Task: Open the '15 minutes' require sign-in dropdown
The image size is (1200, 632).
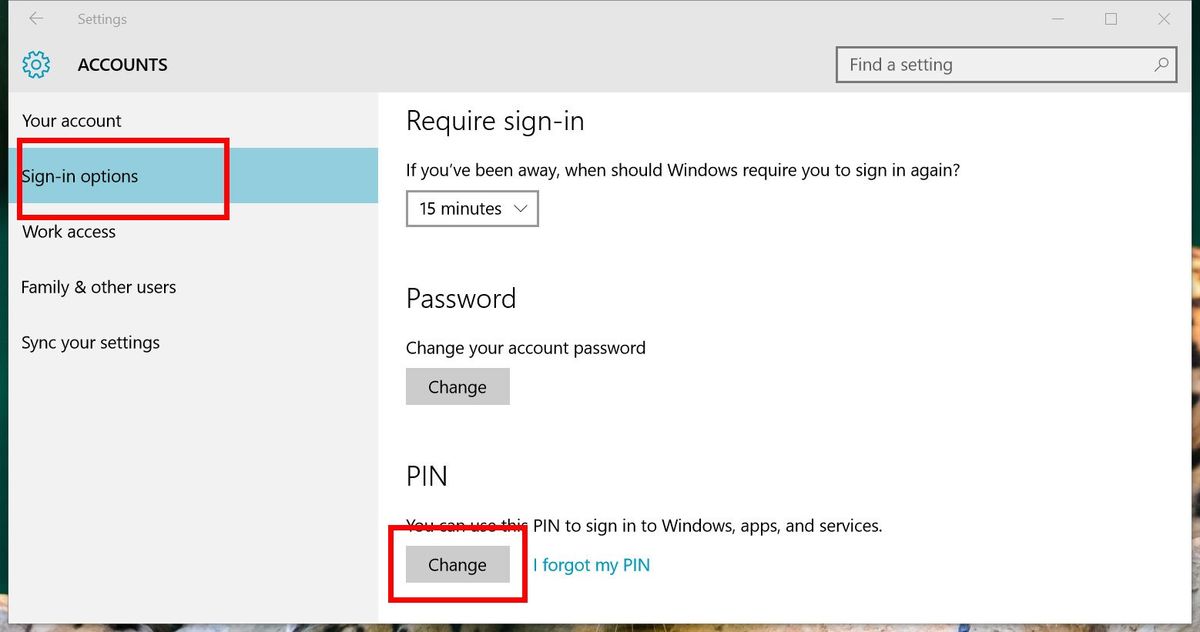Action: click(472, 208)
